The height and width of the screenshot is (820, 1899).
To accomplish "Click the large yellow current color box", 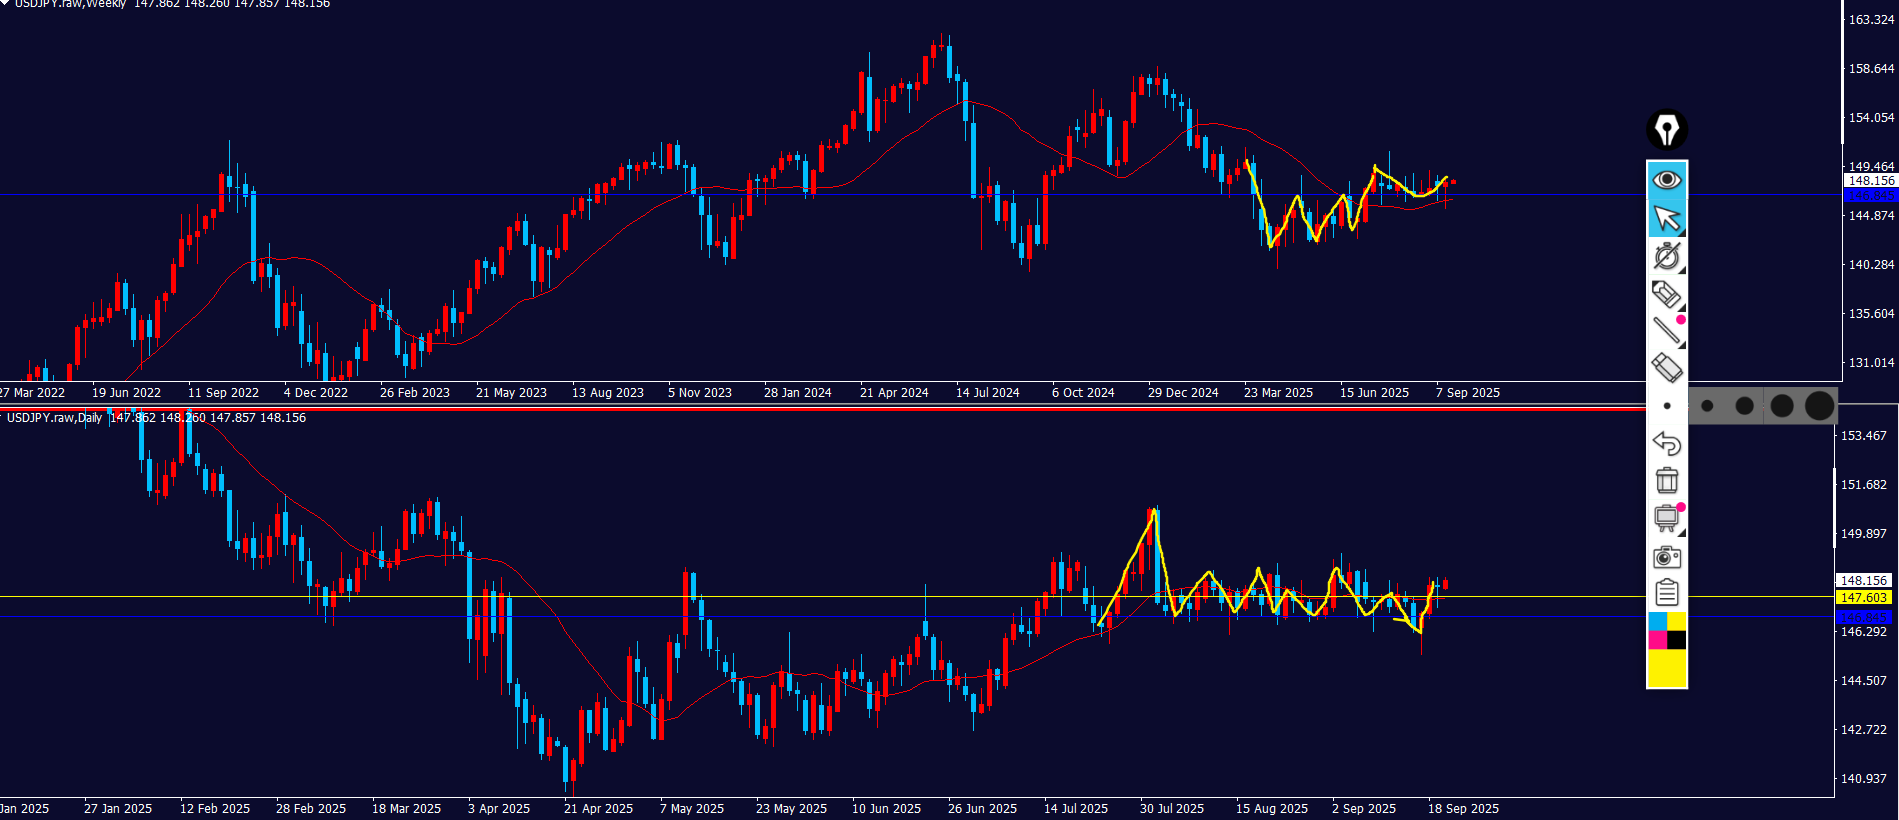I will (1667, 668).
